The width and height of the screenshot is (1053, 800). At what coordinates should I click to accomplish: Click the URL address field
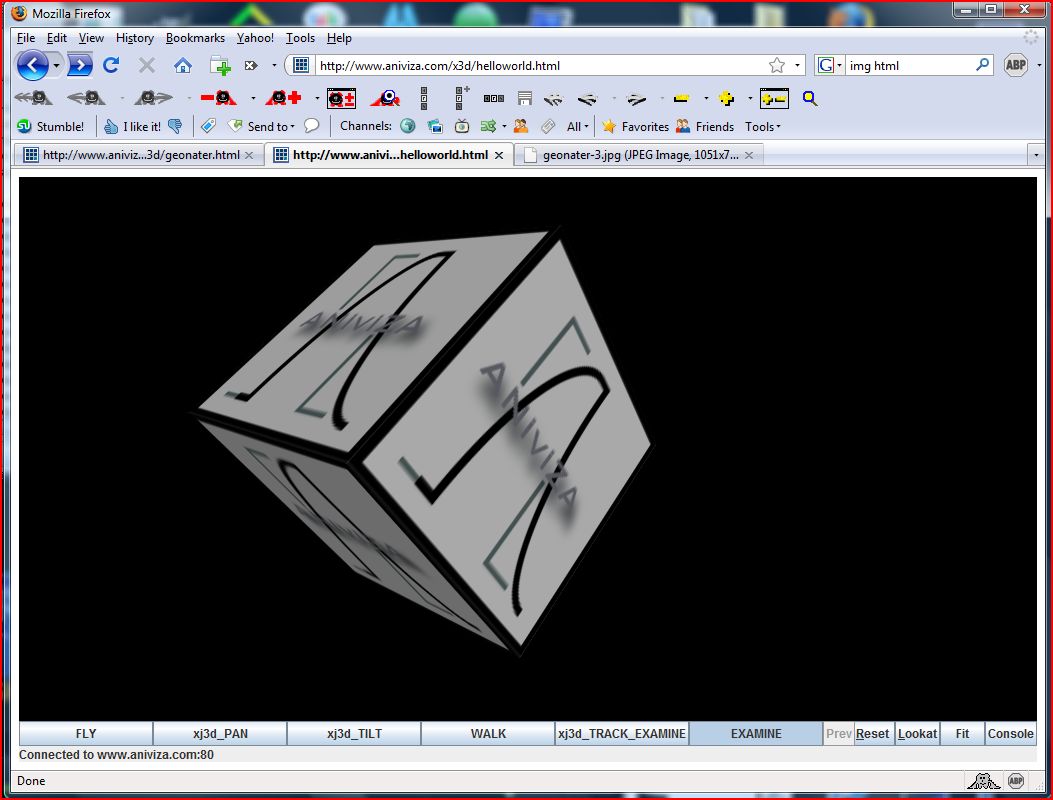coord(541,65)
